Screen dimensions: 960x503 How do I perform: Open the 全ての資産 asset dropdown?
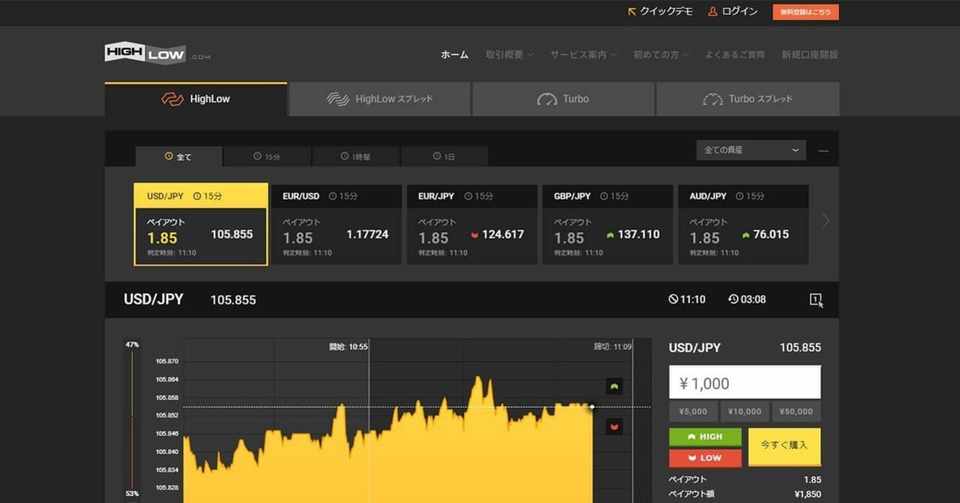click(x=751, y=150)
